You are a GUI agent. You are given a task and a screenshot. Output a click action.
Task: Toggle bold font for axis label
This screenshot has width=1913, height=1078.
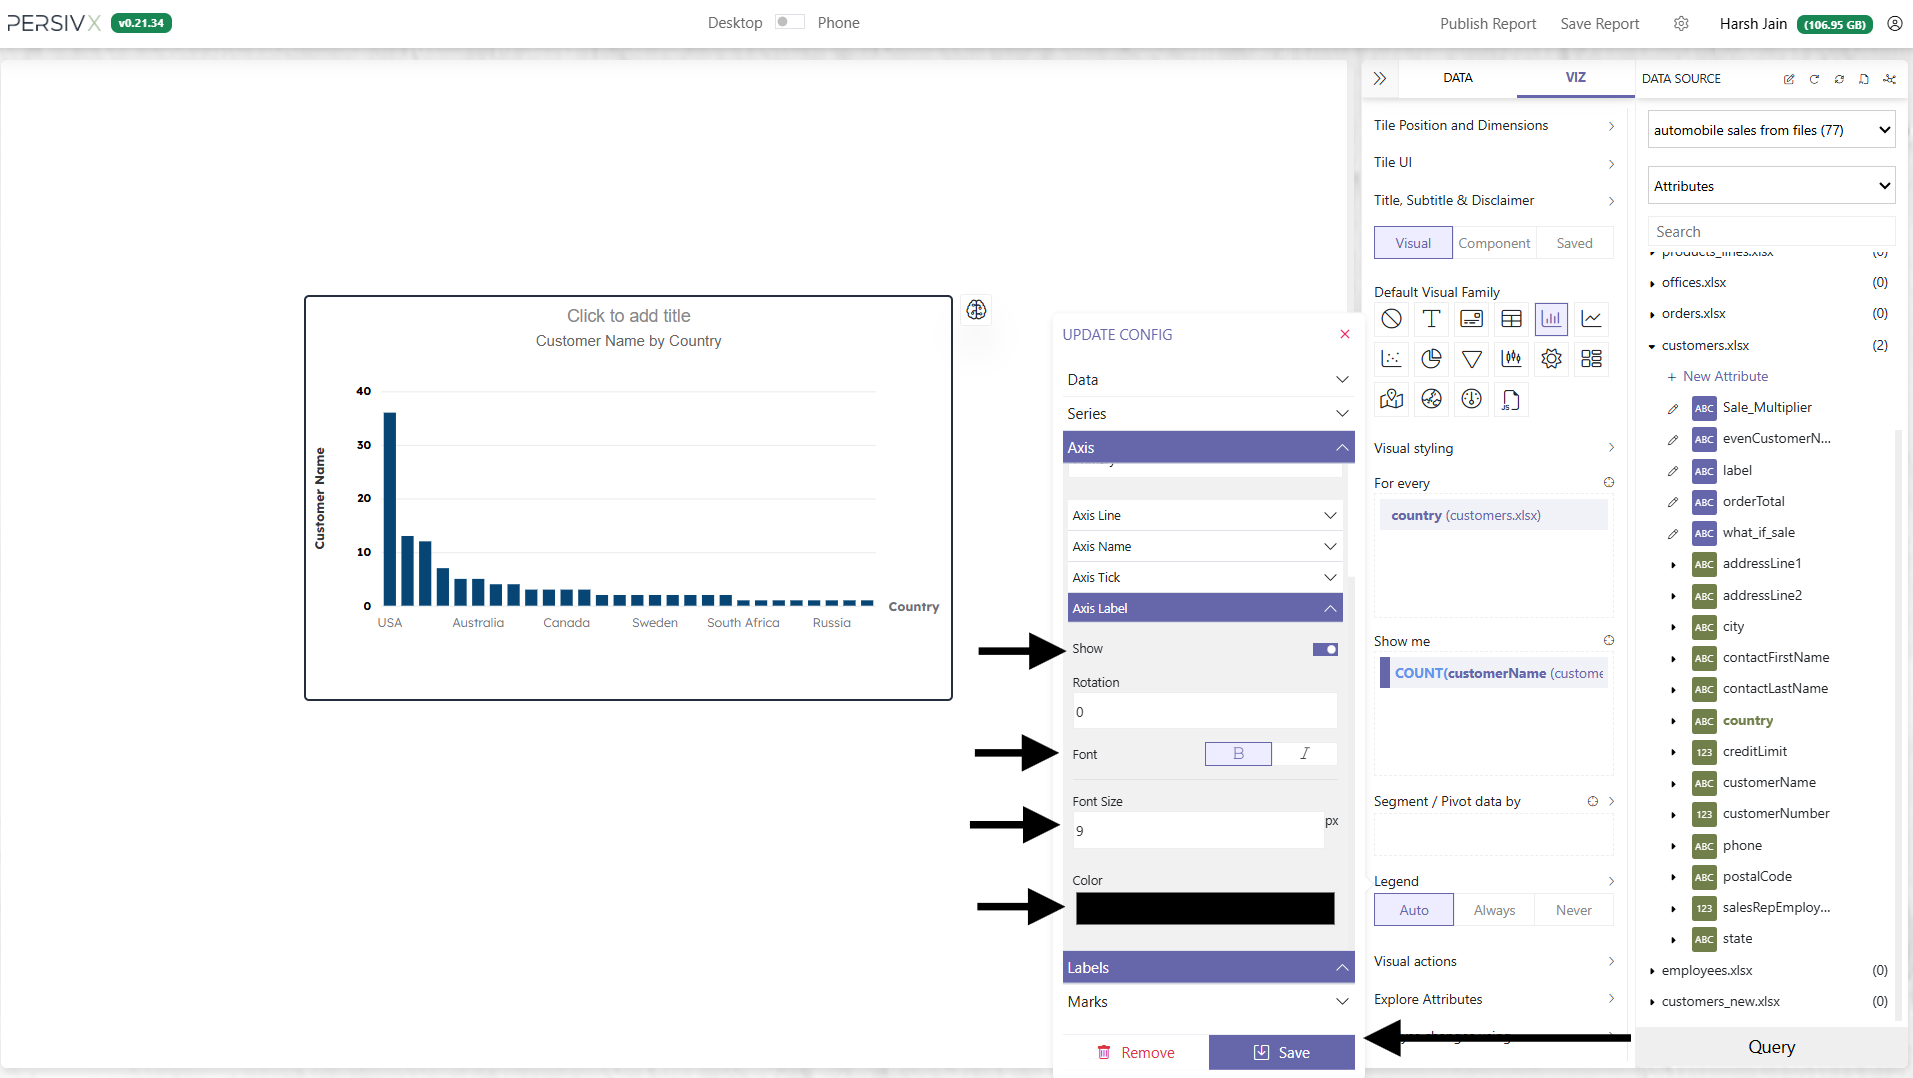click(x=1238, y=754)
